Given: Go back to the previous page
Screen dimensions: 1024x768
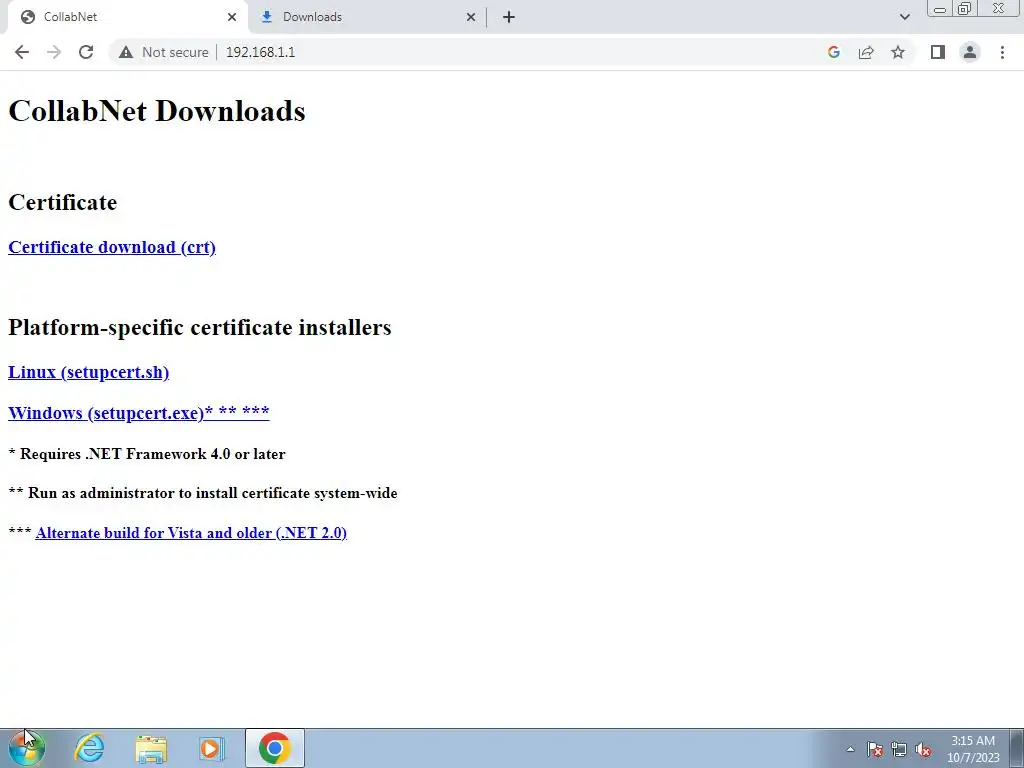Looking at the screenshot, I should point(22,52).
